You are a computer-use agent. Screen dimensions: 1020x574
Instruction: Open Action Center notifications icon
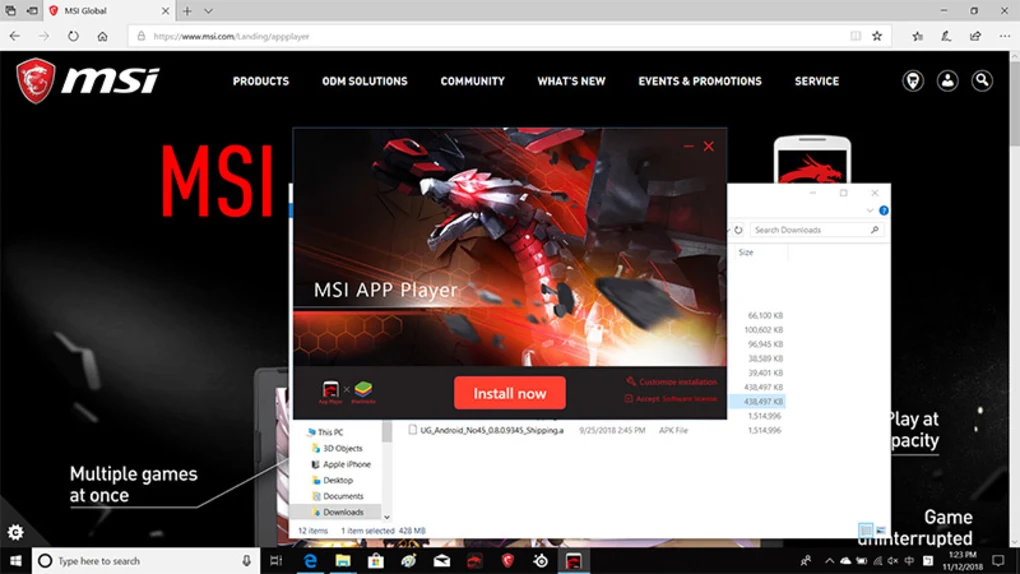999,561
